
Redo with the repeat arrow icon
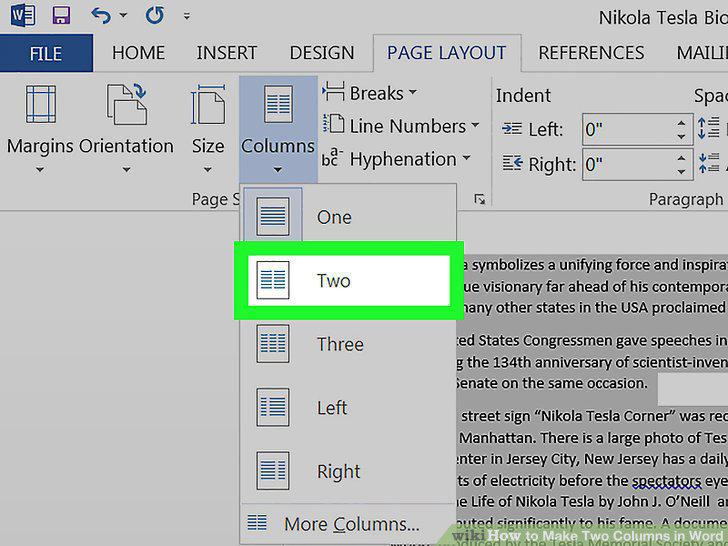click(x=155, y=15)
